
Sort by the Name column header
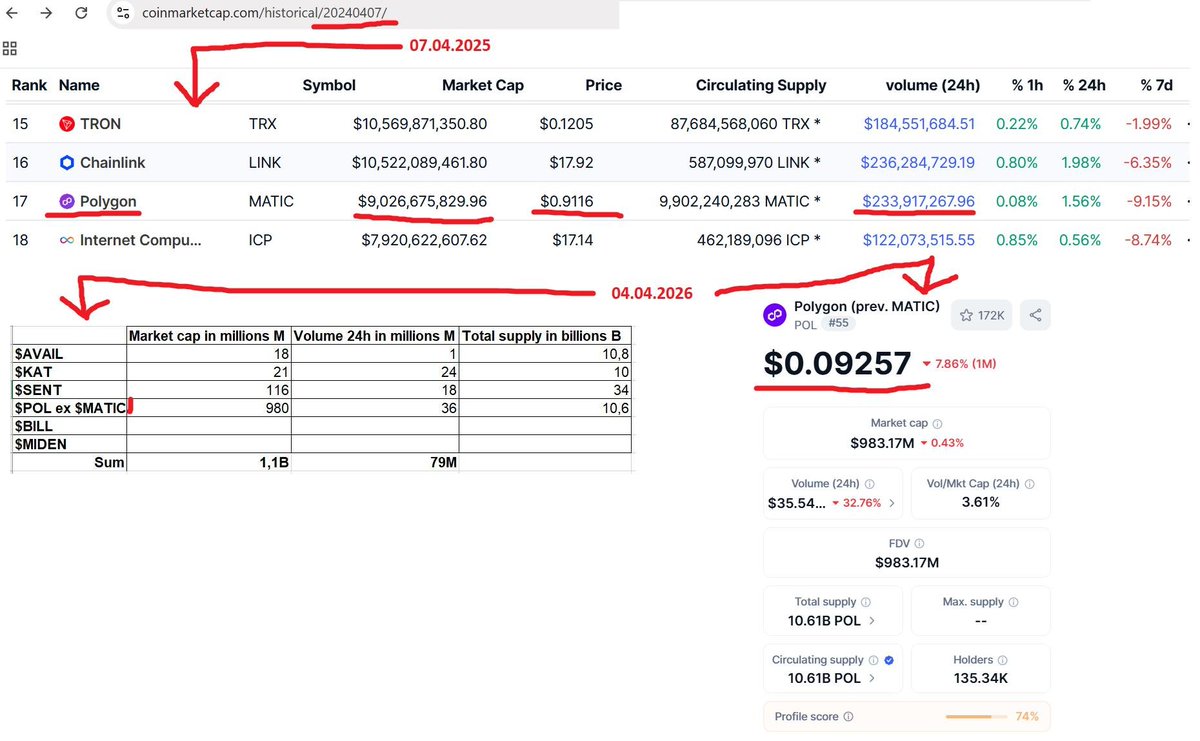click(x=79, y=86)
